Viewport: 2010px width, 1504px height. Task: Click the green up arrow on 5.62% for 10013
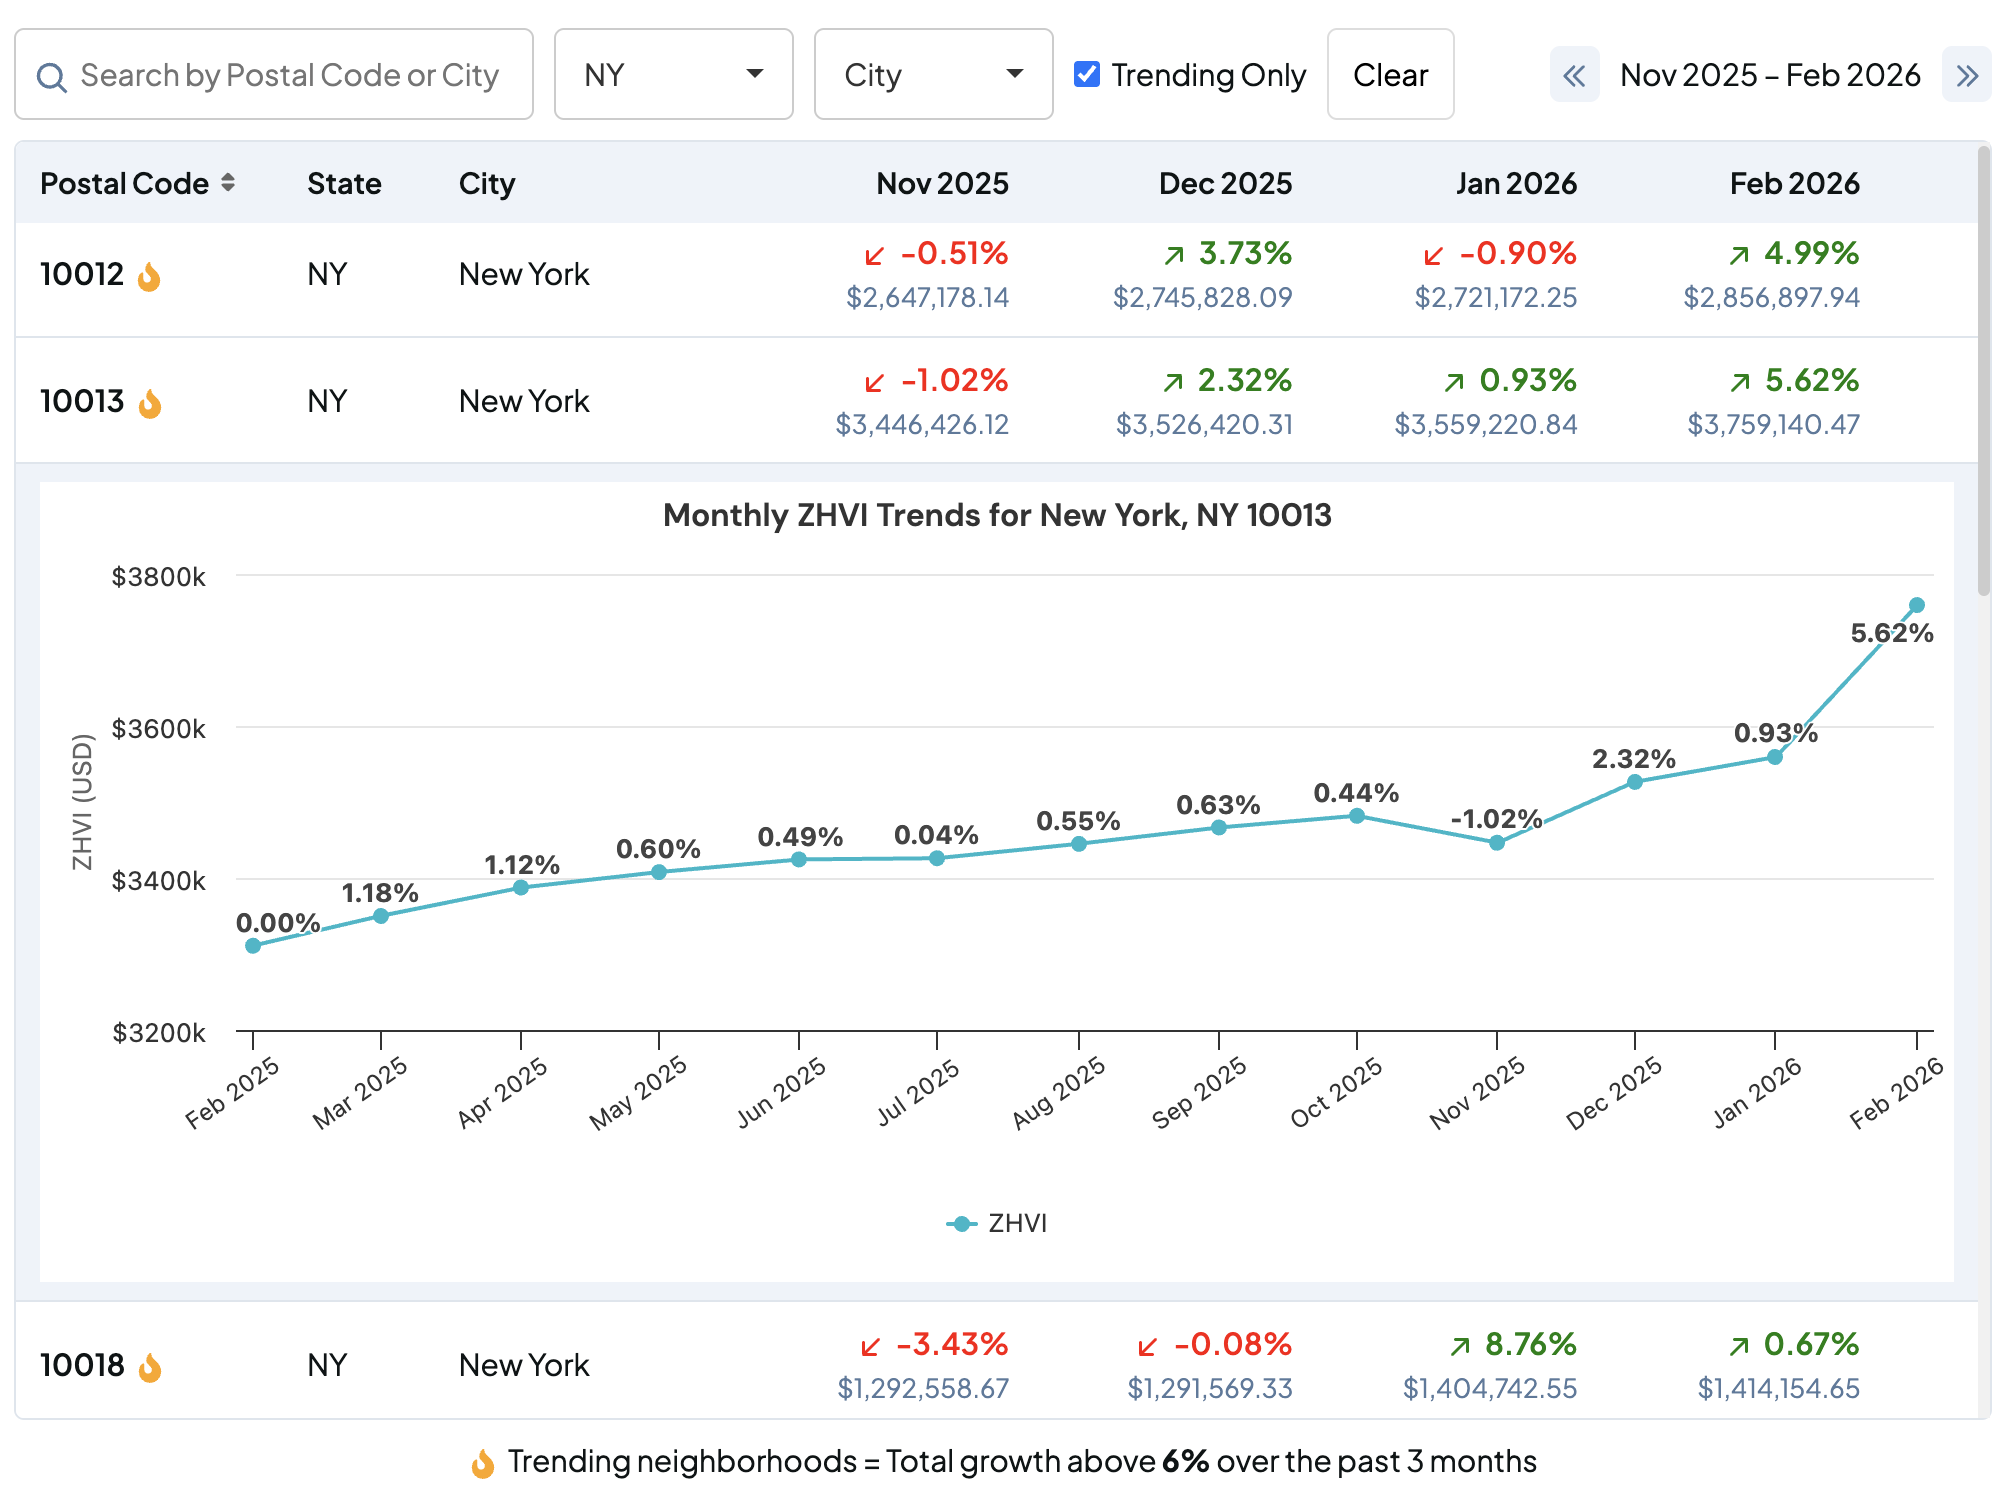click(x=1742, y=381)
